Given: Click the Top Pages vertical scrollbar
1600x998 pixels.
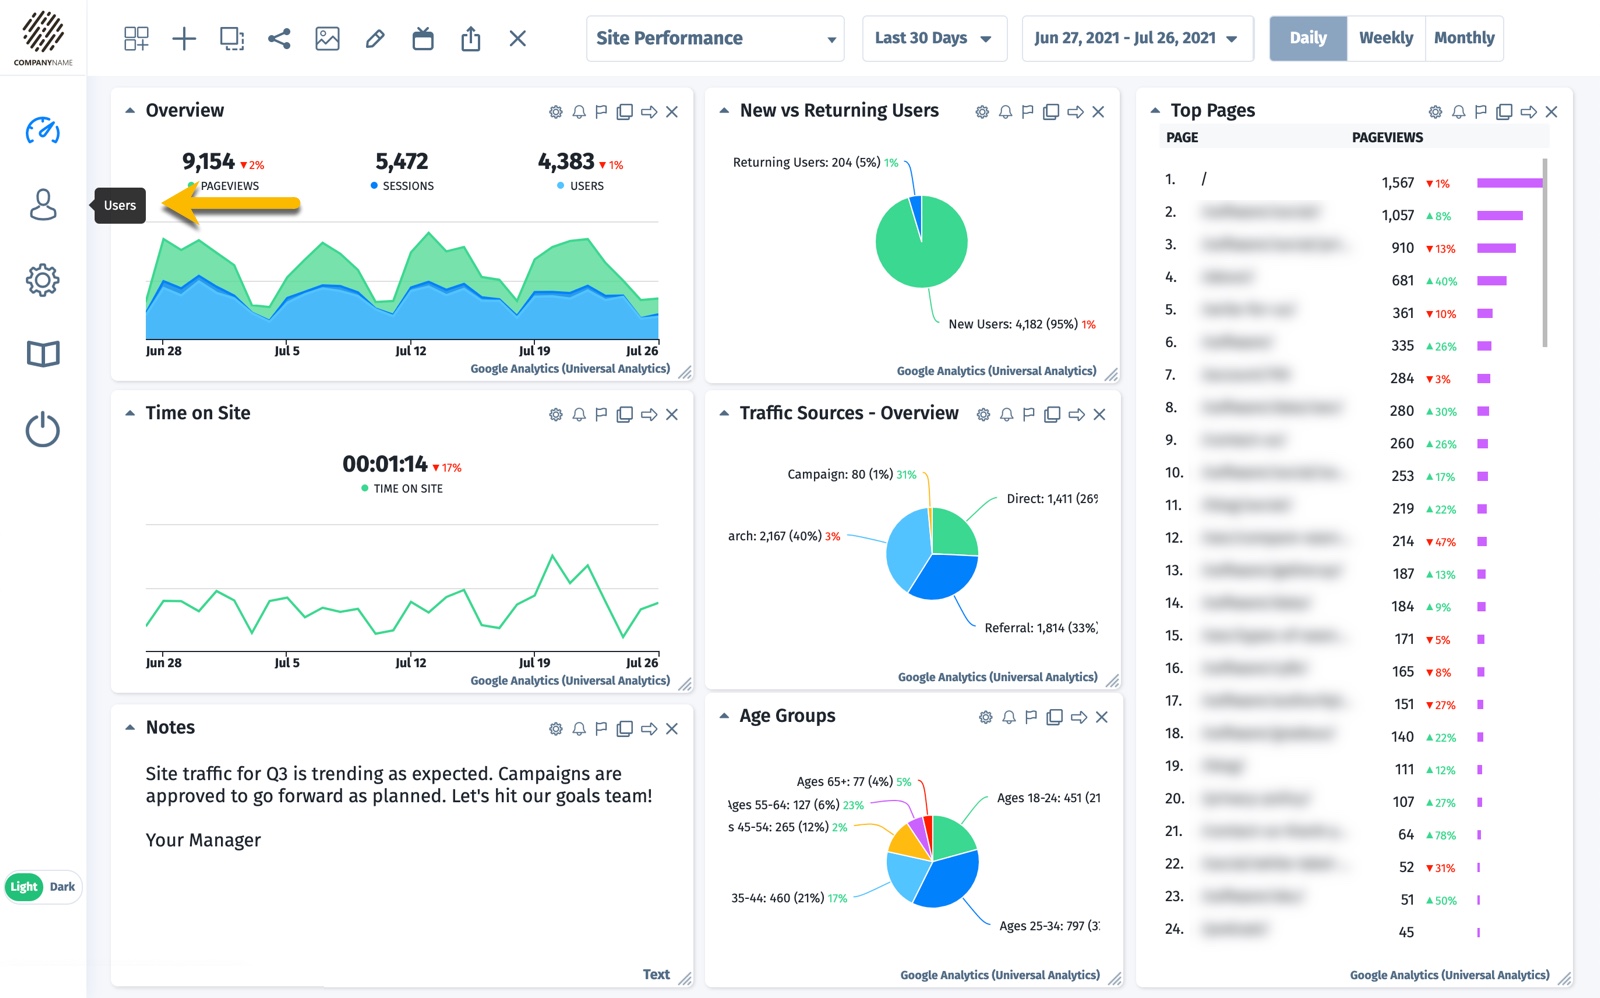Looking at the screenshot, I should click(1545, 252).
